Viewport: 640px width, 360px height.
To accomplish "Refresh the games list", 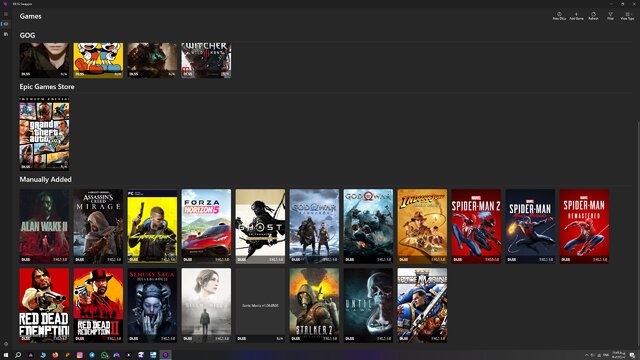I will tap(593, 16).
